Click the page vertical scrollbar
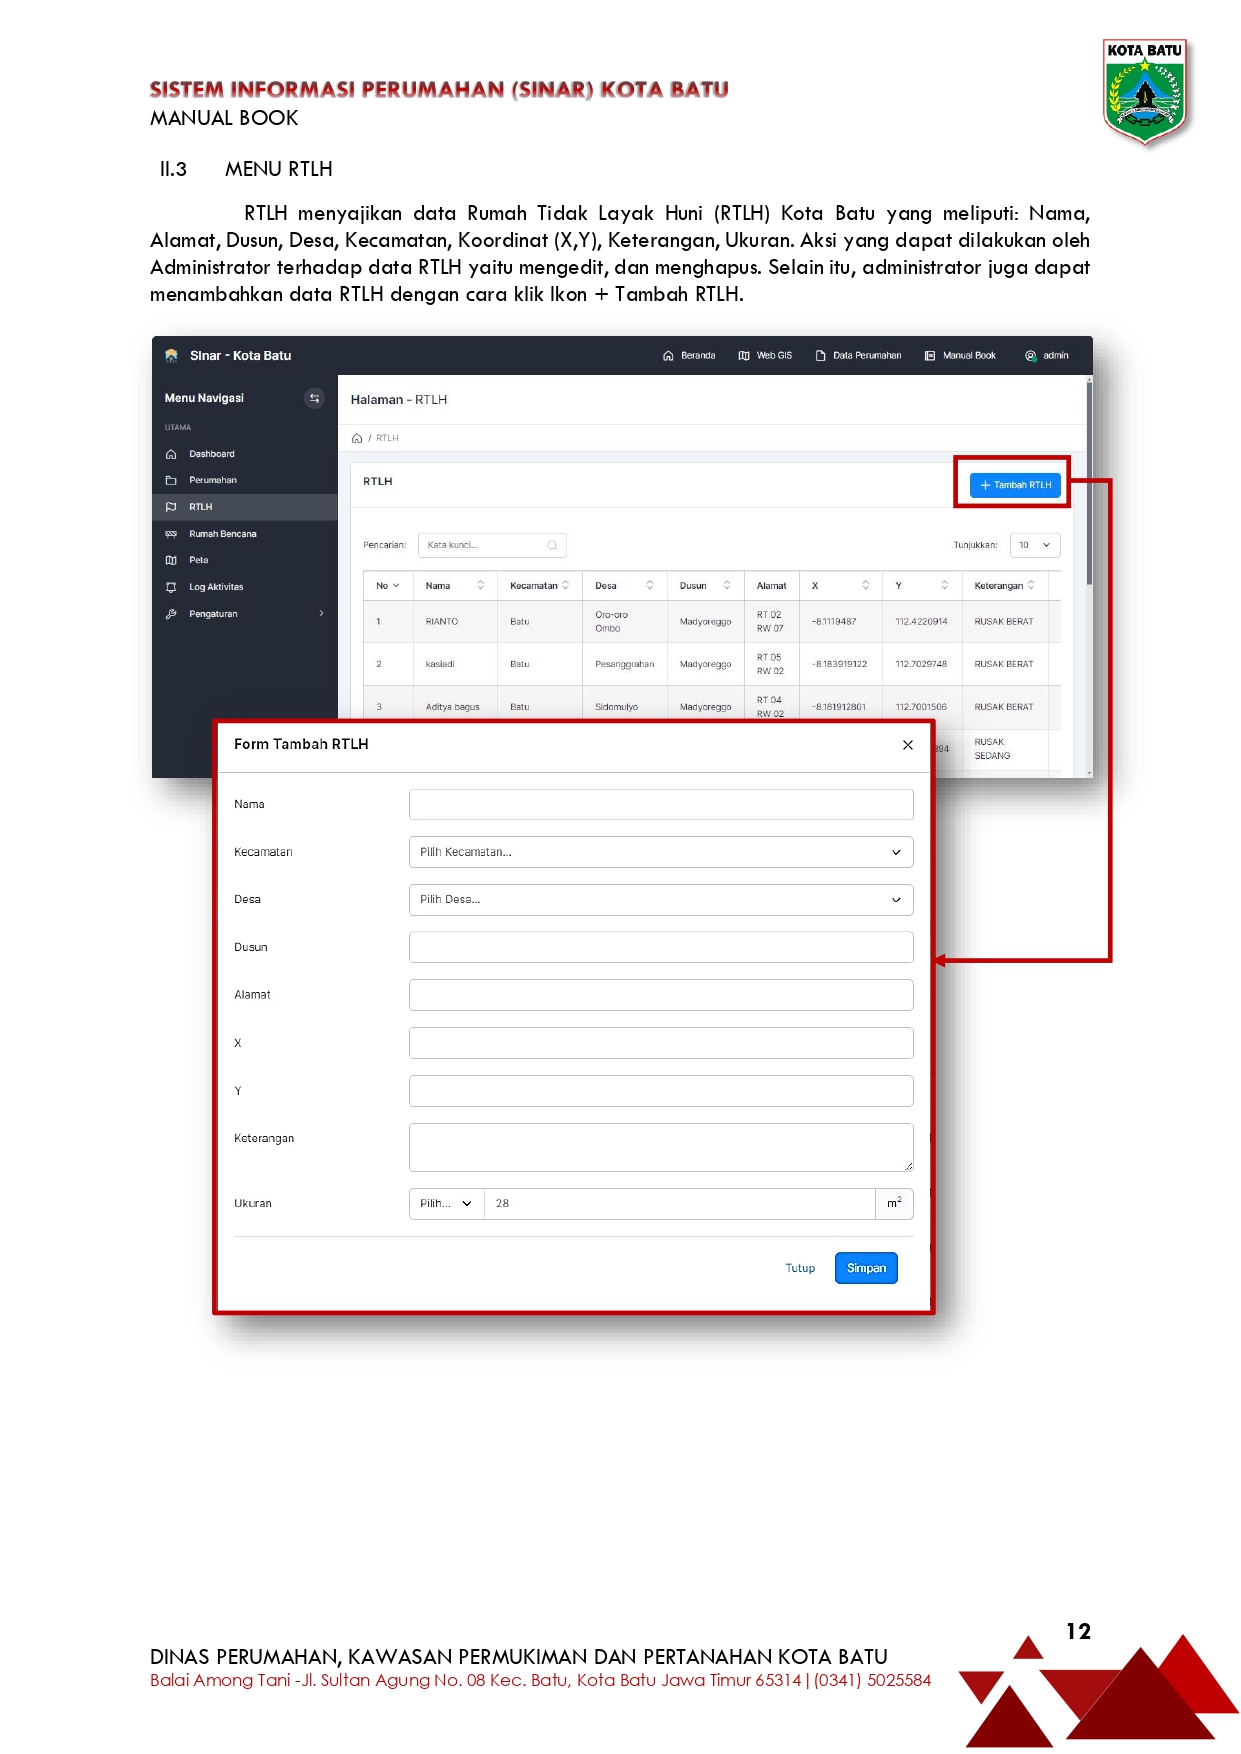 [1089, 482]
